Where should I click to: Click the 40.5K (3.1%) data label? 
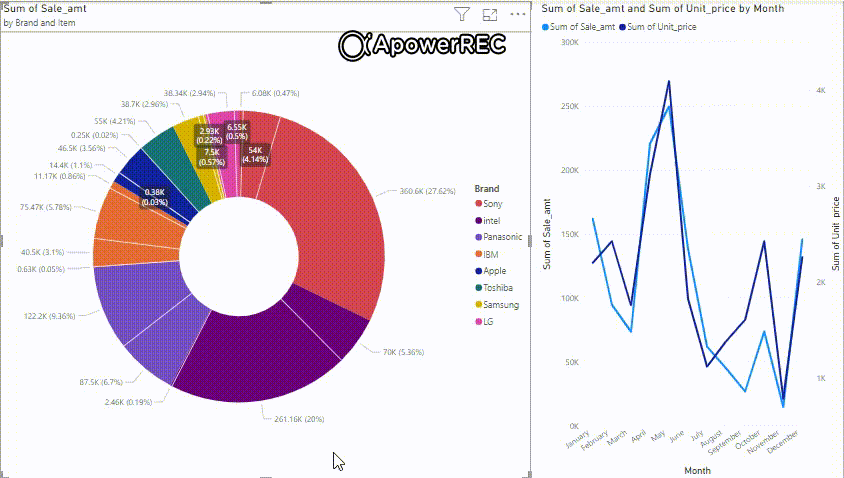coord(43,252)
